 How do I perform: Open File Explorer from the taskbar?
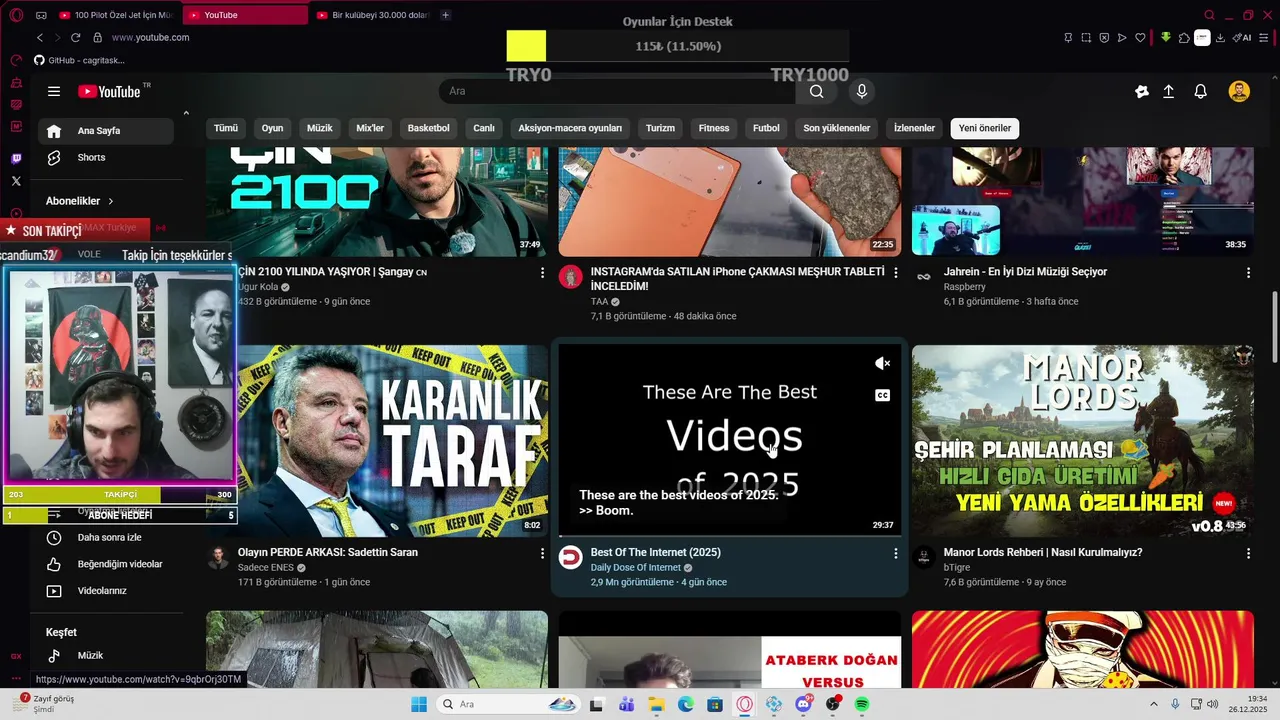point(656,705)
